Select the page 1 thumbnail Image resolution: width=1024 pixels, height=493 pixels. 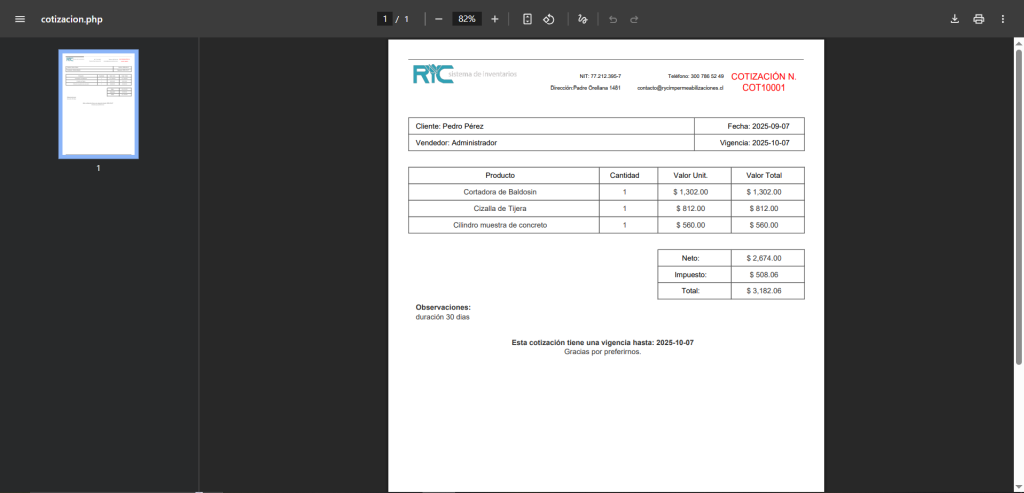point(98,104)
